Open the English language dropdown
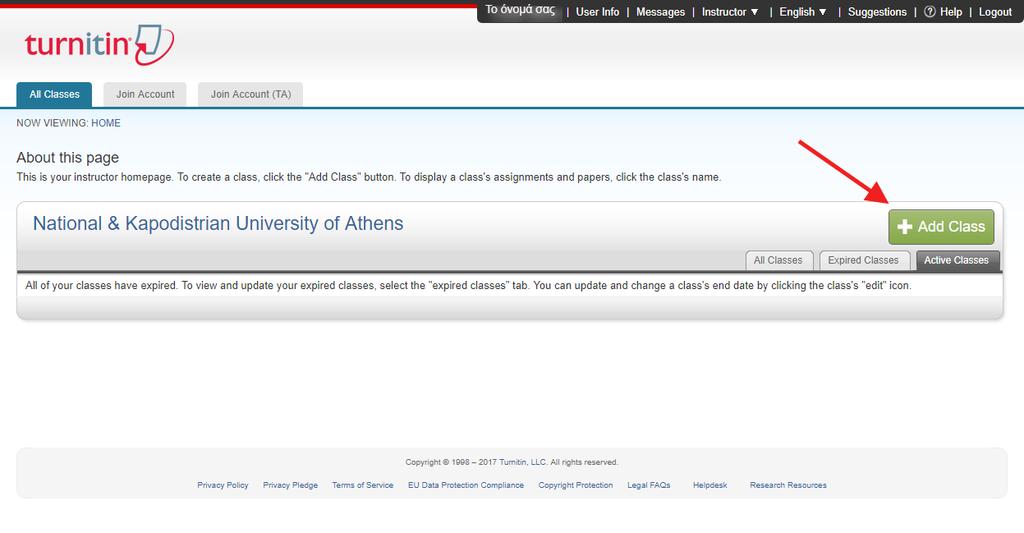1024x533 pixels. pos(803,12)
